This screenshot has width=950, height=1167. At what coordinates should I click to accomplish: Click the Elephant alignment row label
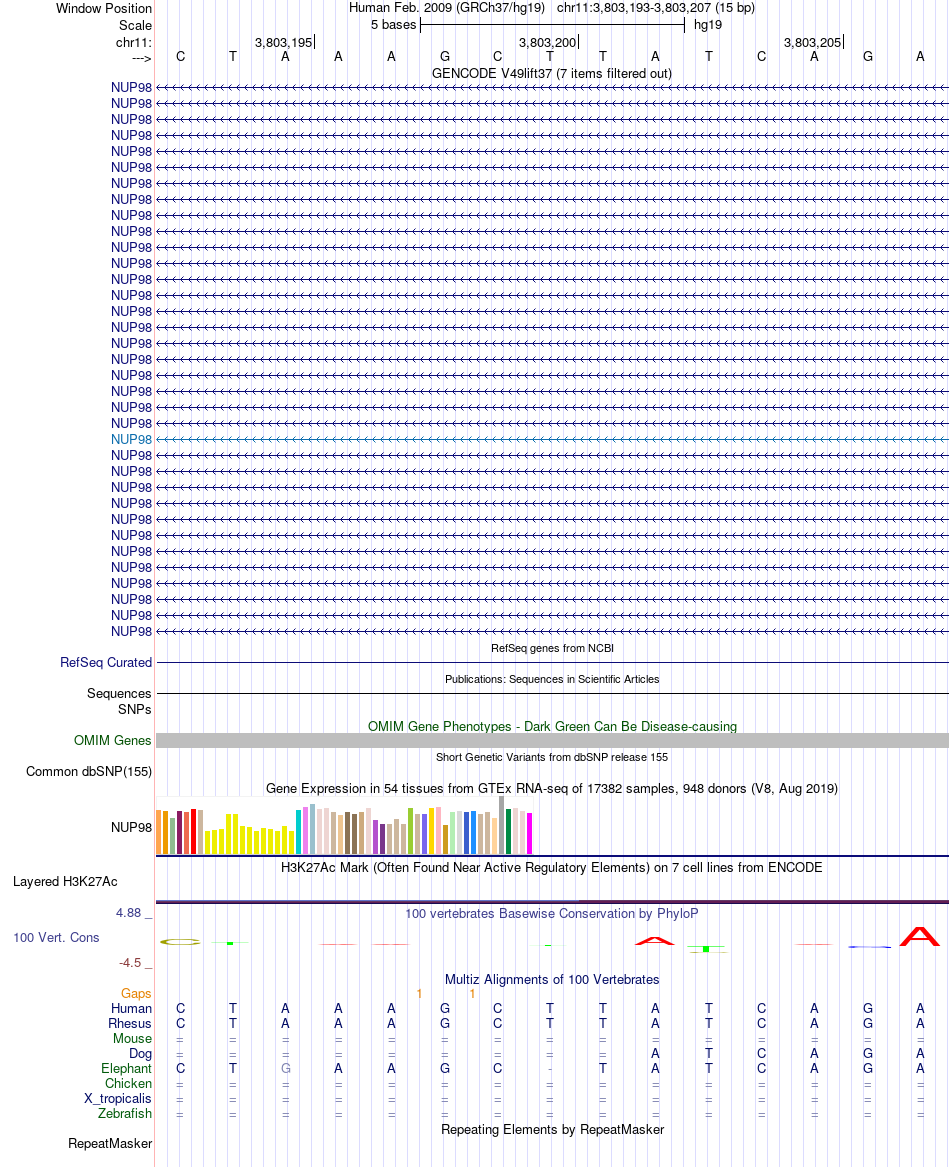tap(127, 1069)
